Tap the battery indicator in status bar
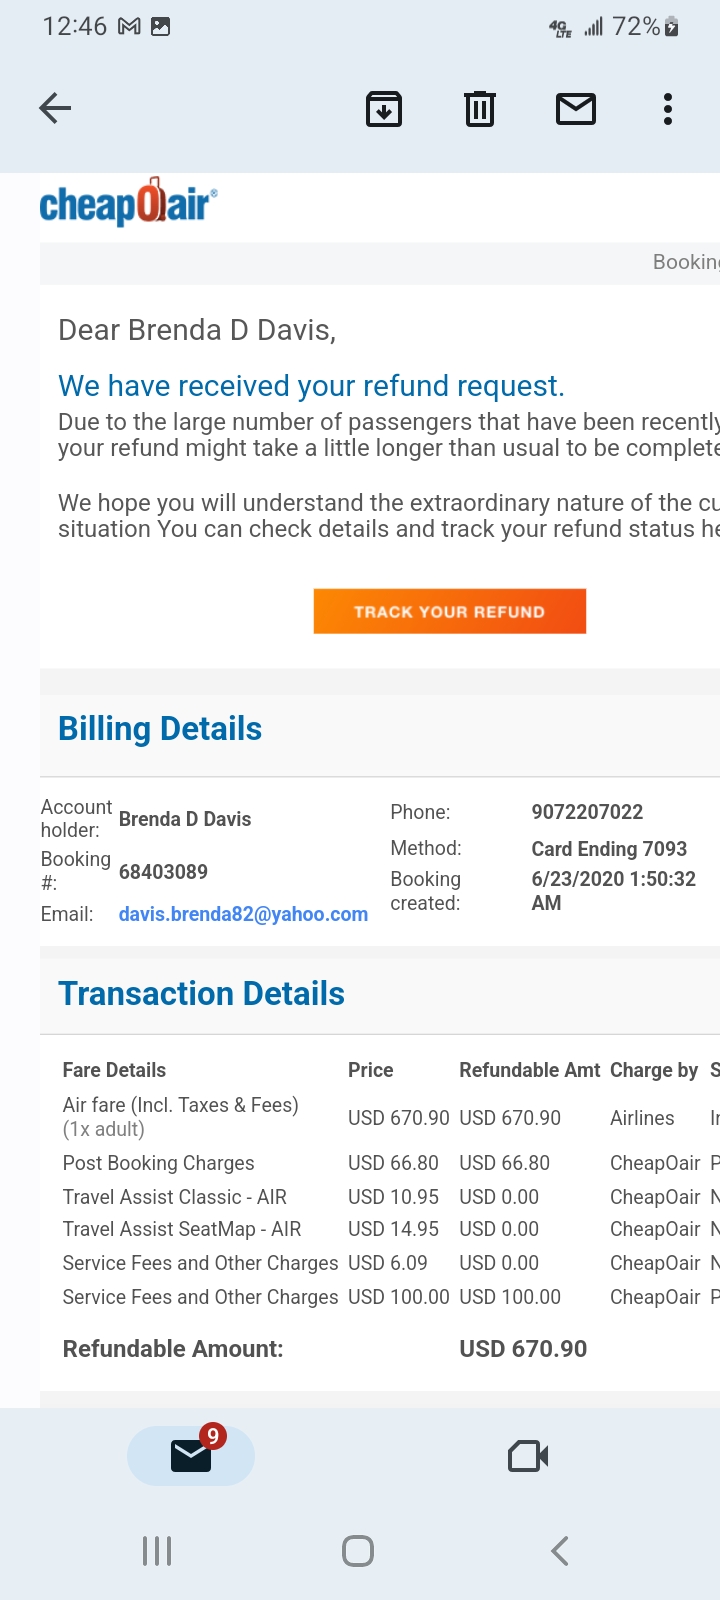Screen dimensions: 720x1600 pos(672,27)
